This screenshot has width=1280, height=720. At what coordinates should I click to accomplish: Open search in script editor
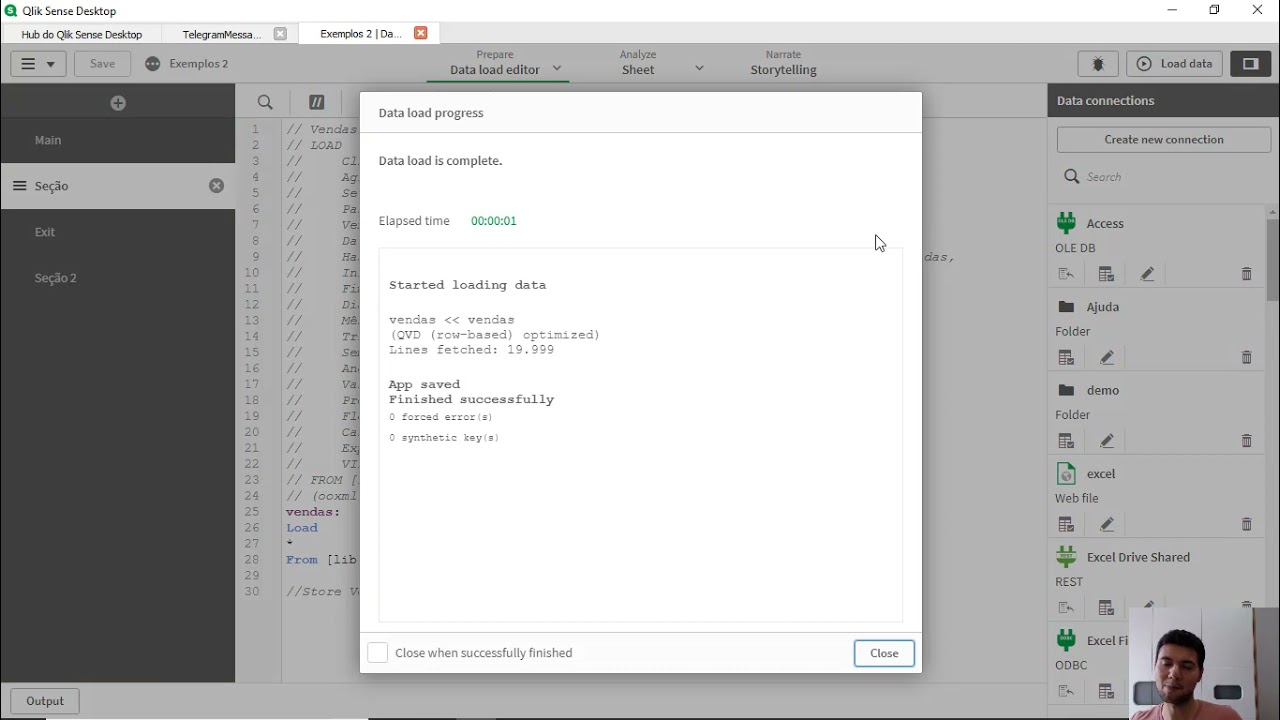[265, 102]
